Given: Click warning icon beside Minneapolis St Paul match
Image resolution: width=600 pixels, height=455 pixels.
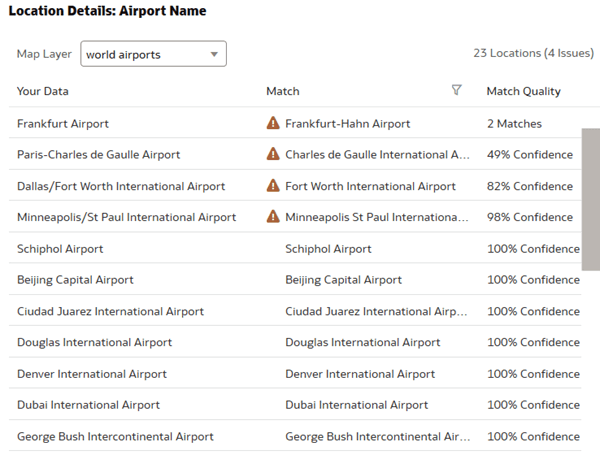Looking at the screenshot, I should [273, 217].
